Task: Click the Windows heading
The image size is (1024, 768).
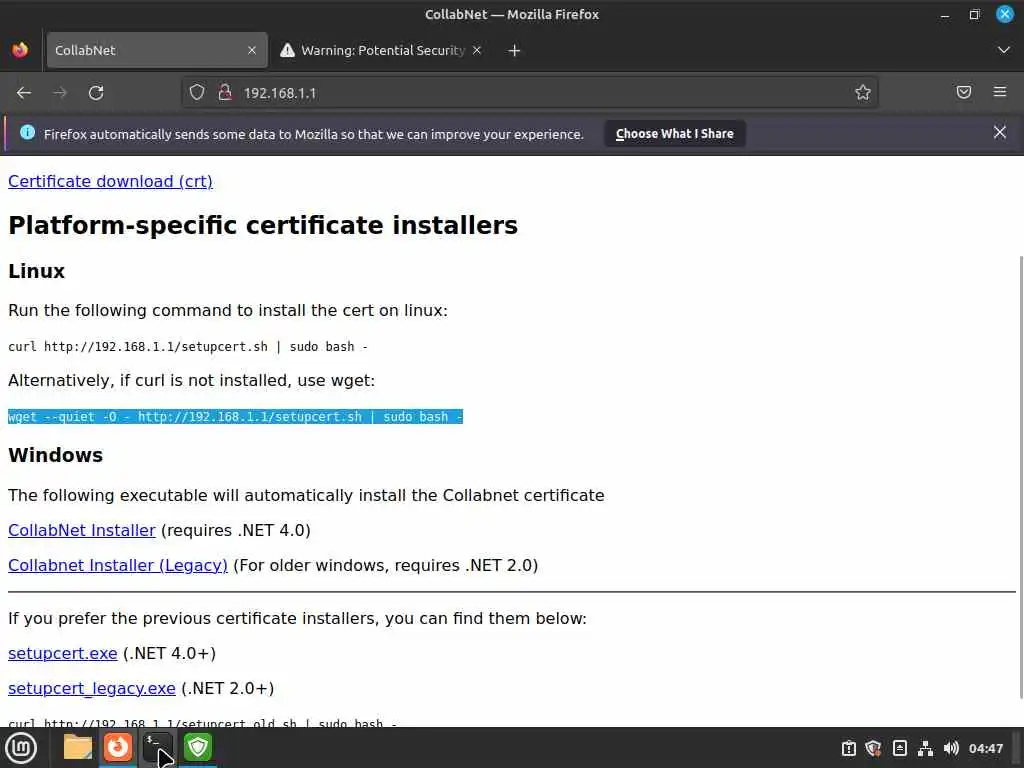Action: click(56, 455)
